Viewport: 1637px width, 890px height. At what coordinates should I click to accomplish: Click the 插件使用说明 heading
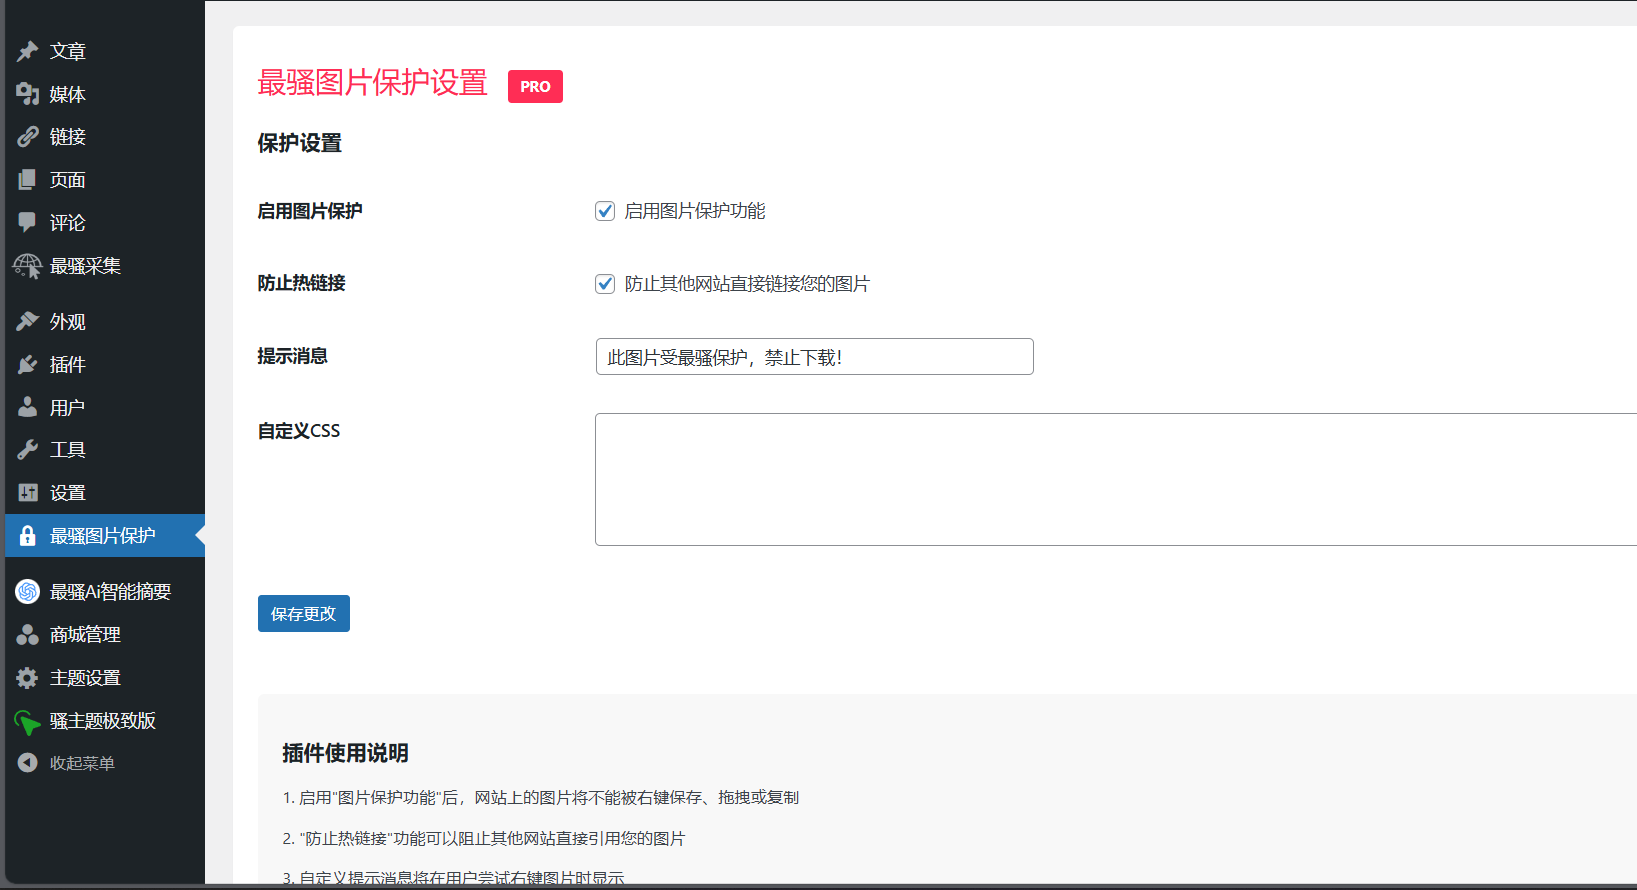(x=345, y=754)
